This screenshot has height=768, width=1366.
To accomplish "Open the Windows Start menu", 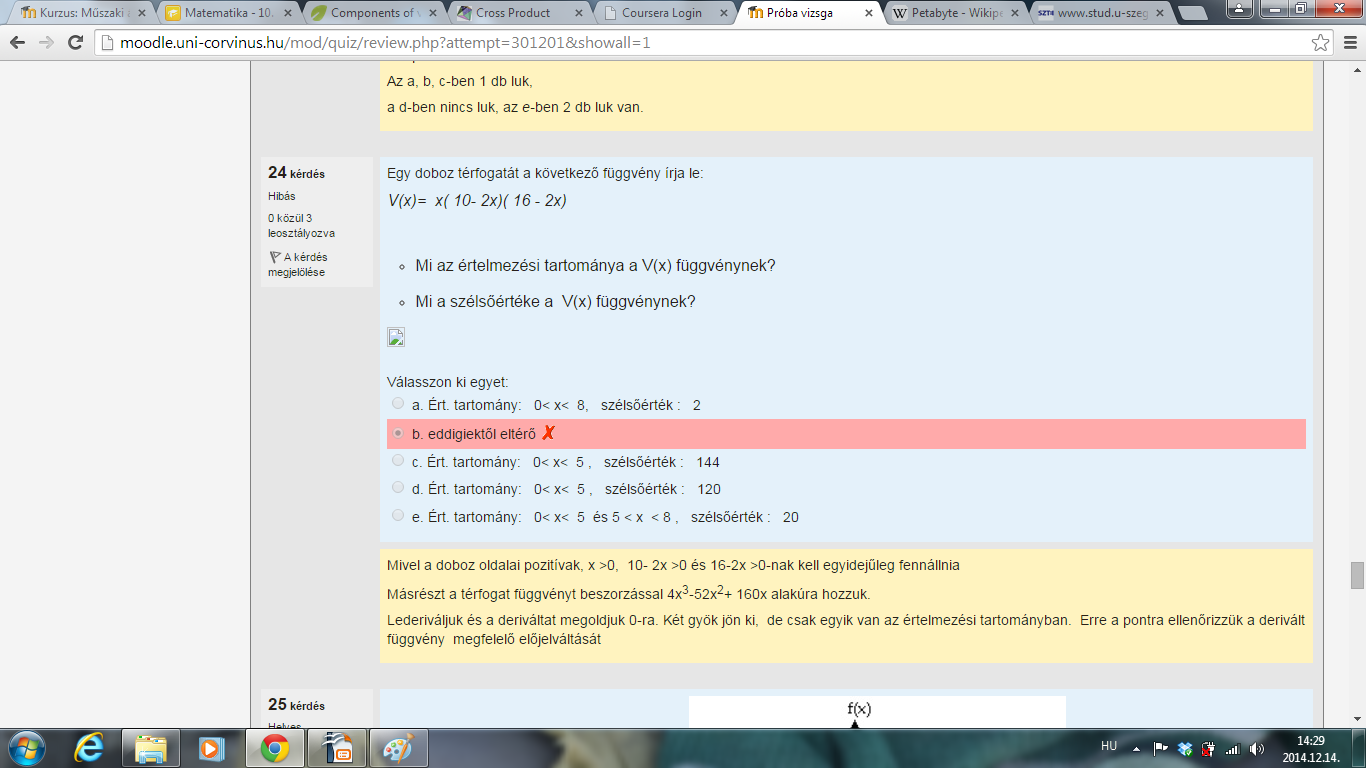I will click(27, 747).
